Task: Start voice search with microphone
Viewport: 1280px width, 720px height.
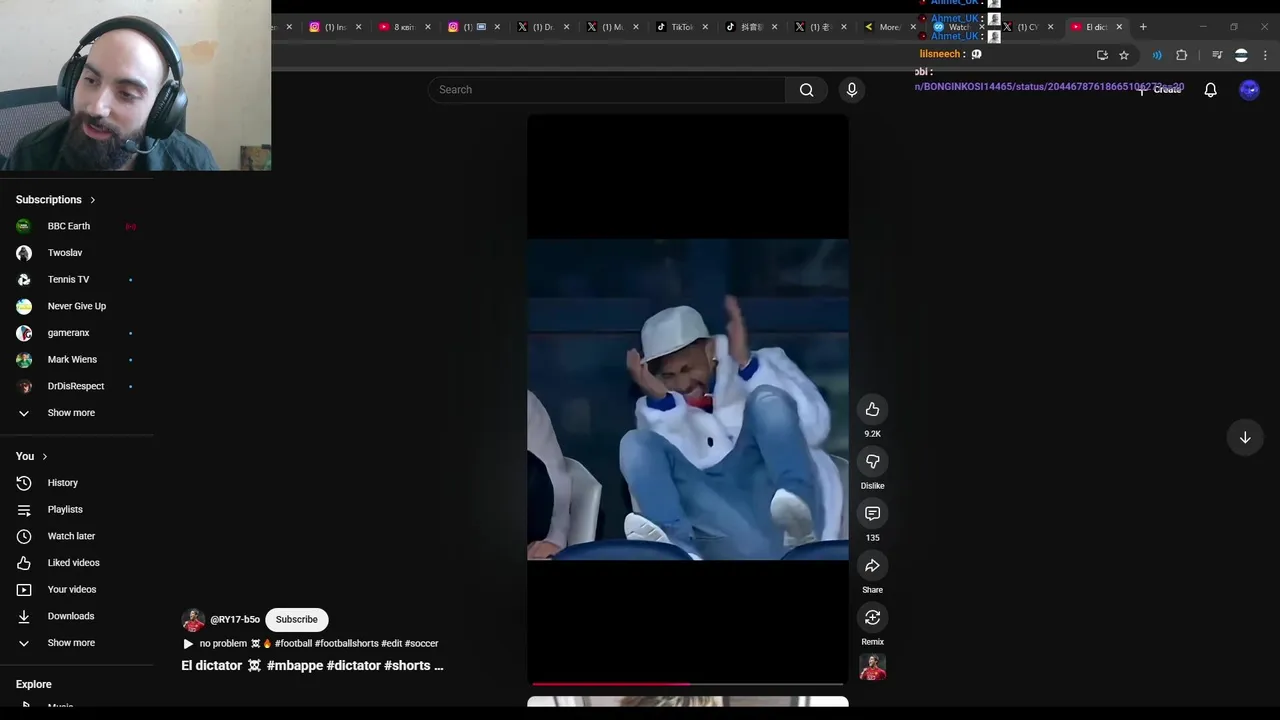Action: pos(852,90)
